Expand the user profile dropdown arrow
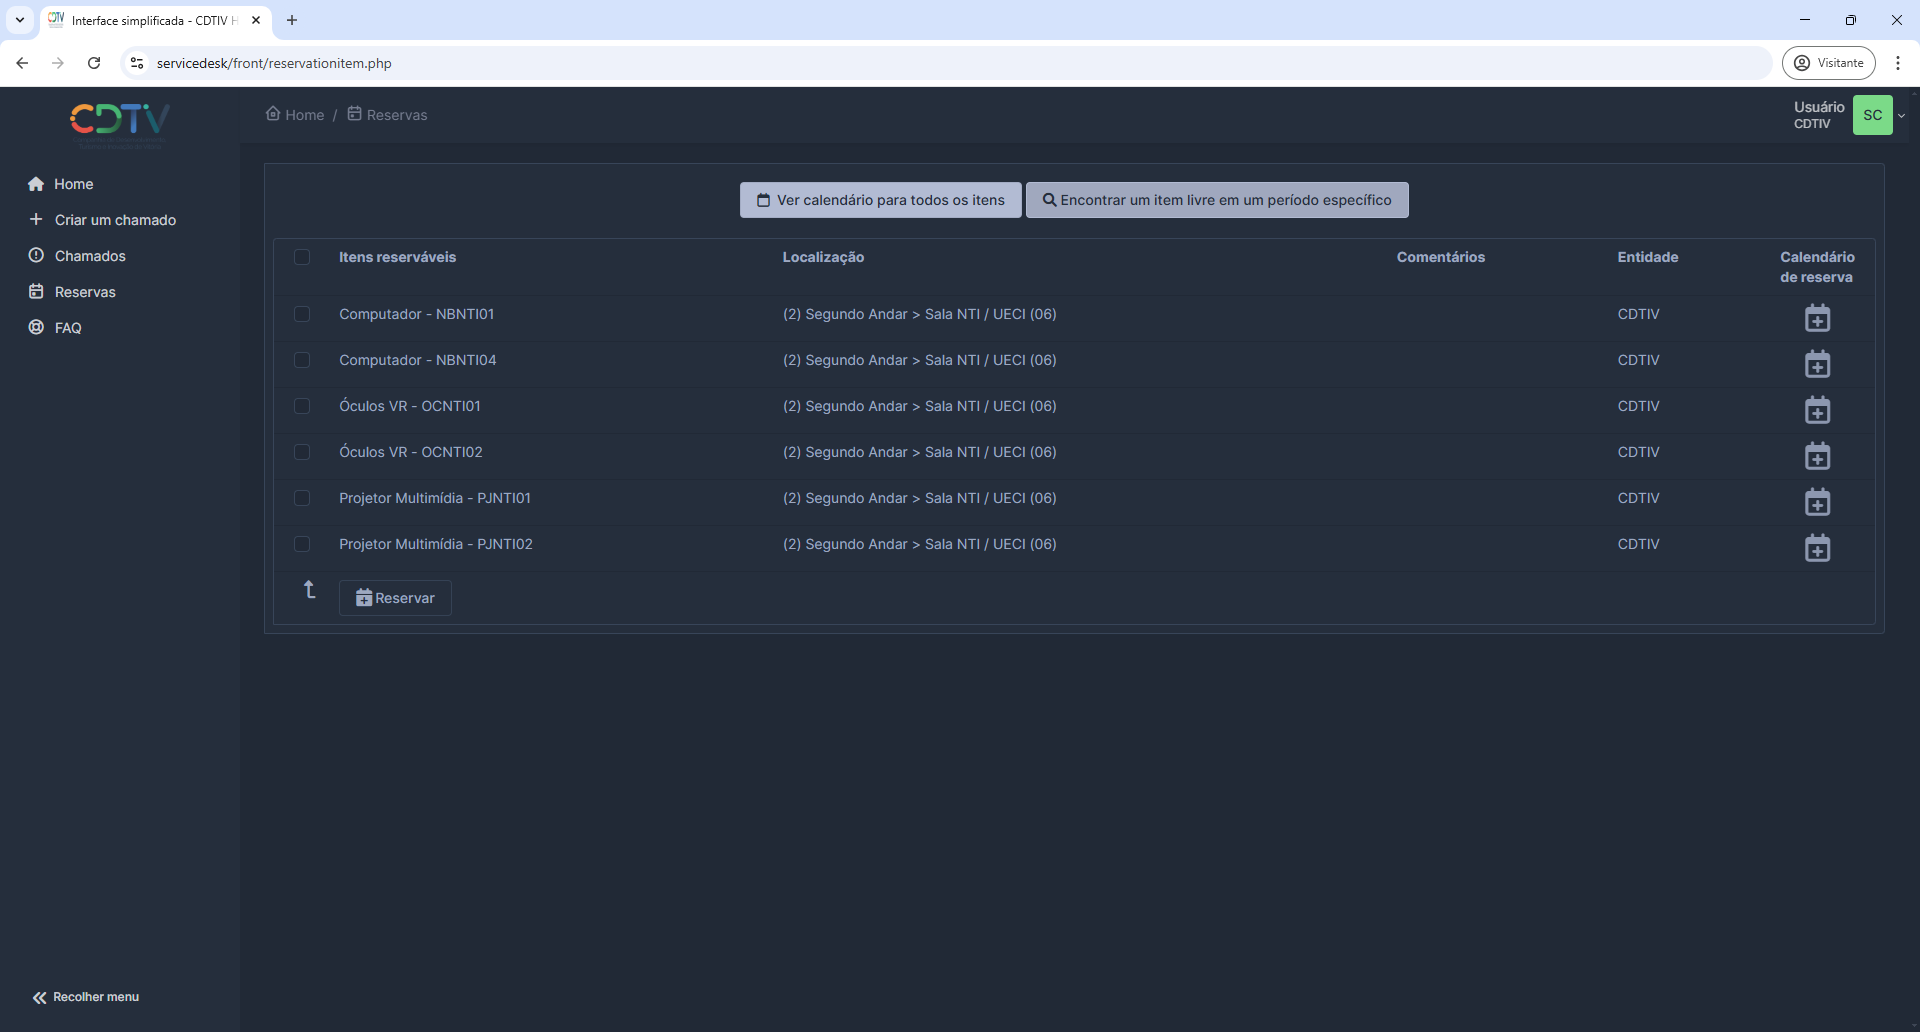 click(1902, 115)
